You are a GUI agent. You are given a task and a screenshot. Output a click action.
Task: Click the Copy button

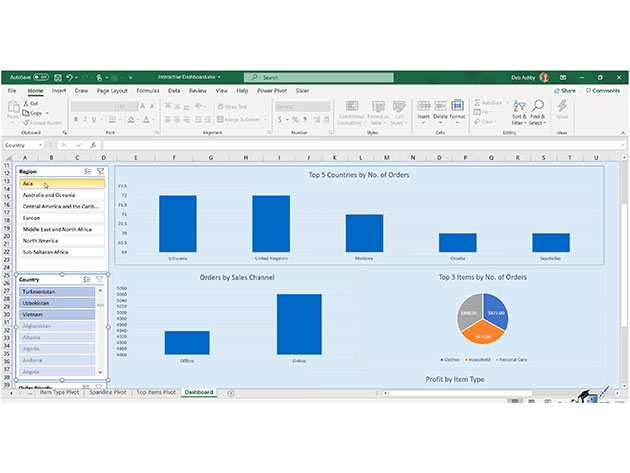(x=33, y=113)
